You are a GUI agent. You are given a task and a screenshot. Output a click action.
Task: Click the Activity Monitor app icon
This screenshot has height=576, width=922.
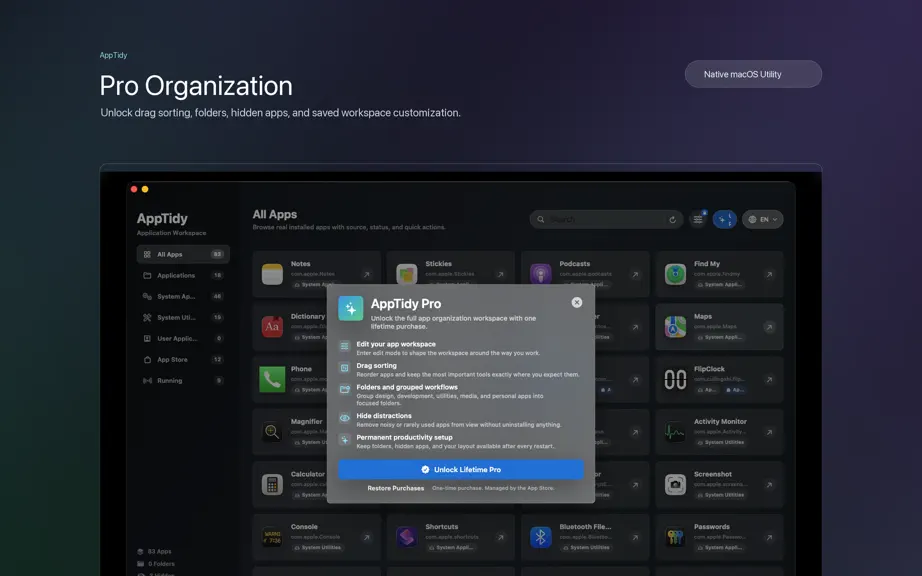click(675, 432)
